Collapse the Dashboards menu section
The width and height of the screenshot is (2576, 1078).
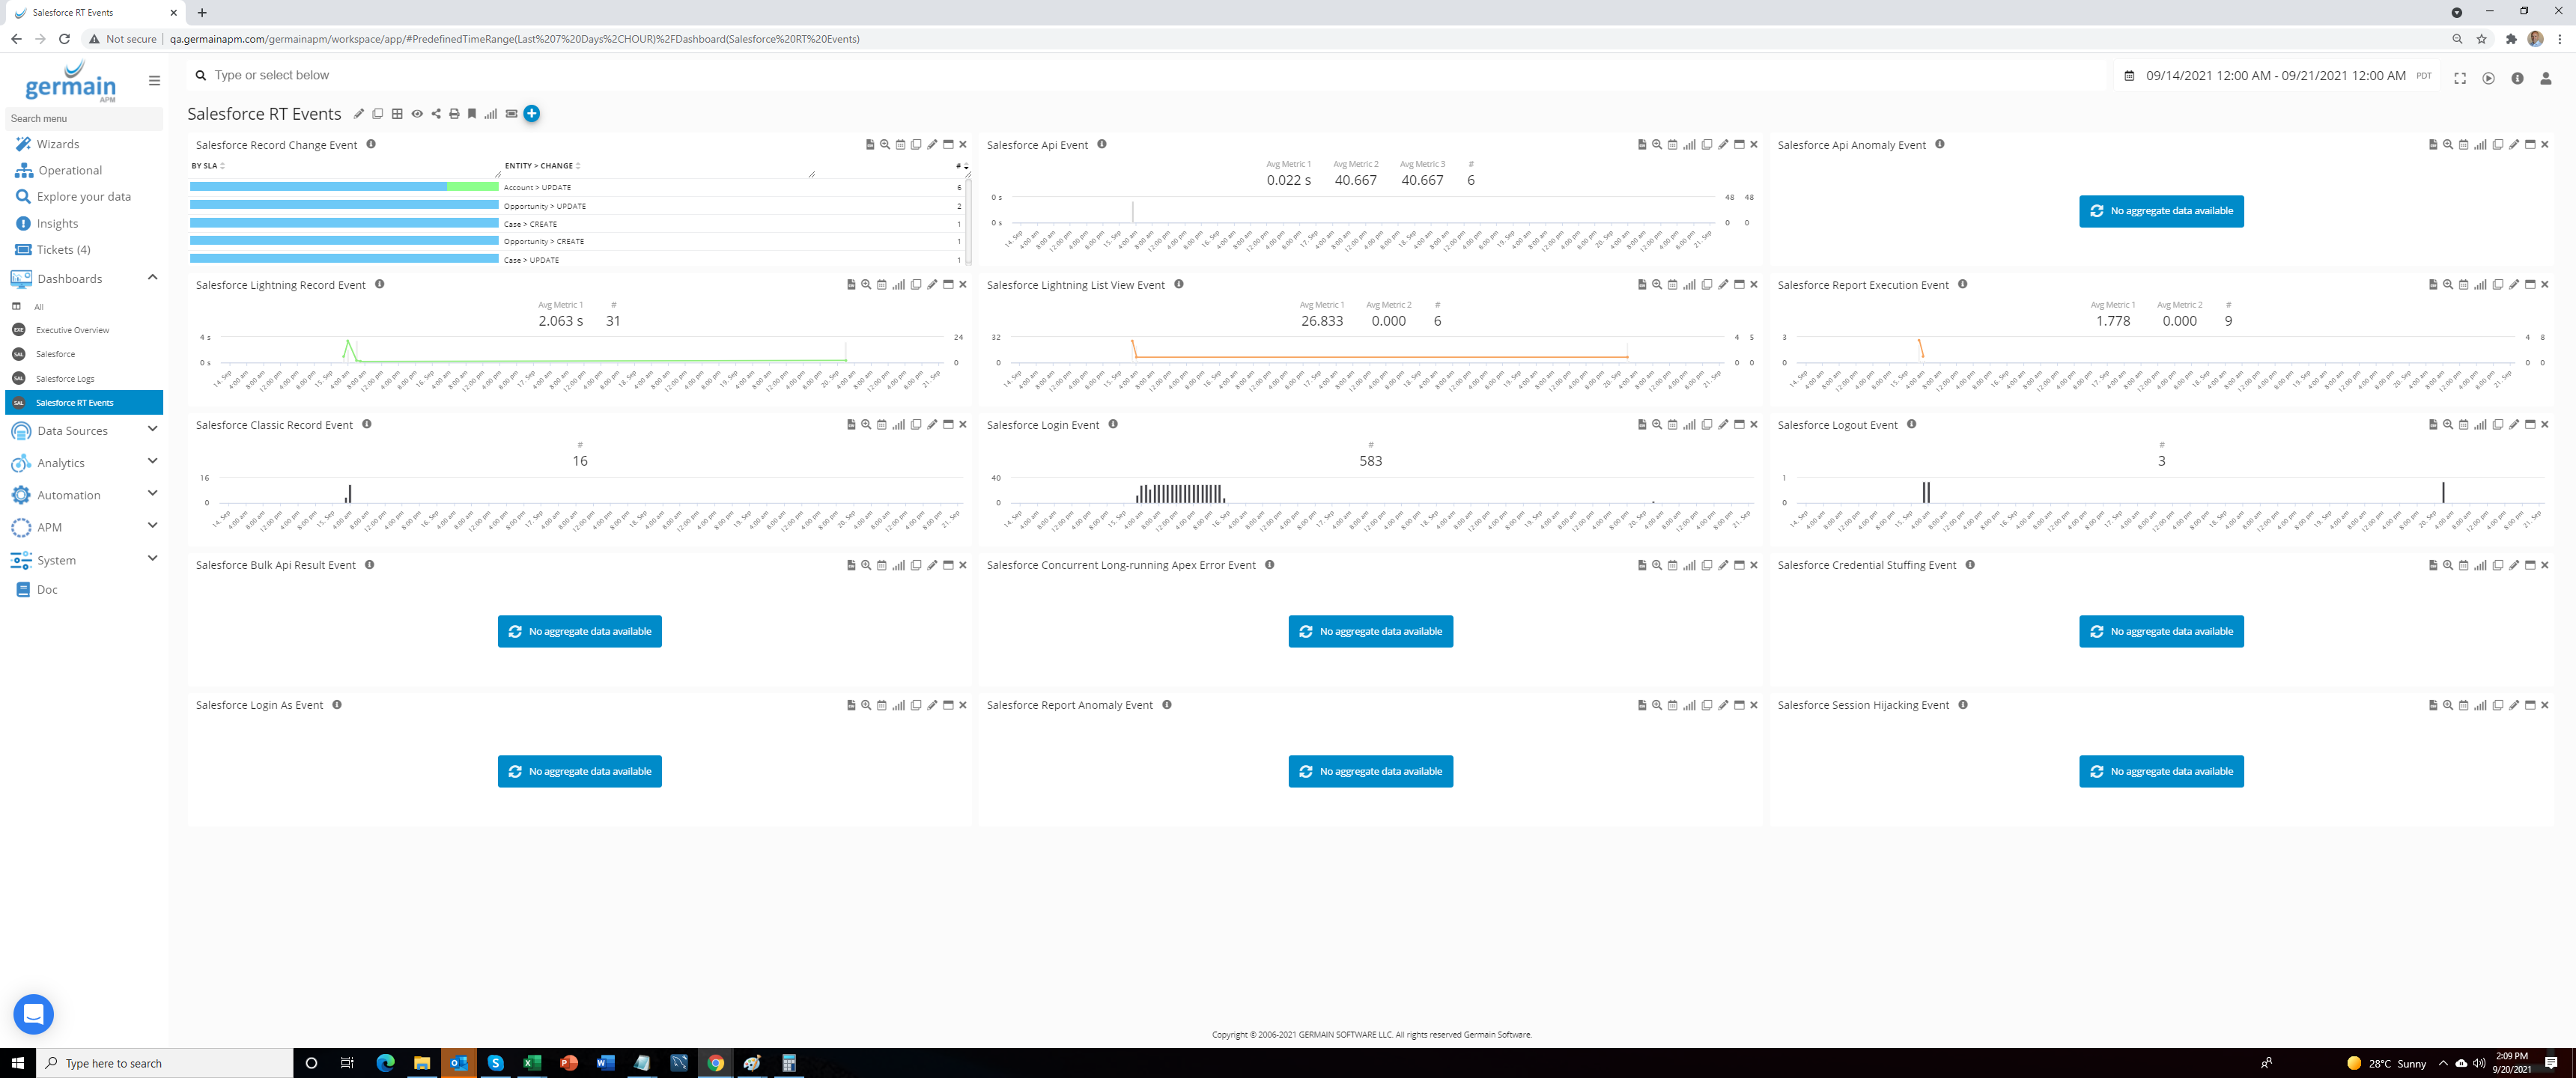click(x=152, y=278)
